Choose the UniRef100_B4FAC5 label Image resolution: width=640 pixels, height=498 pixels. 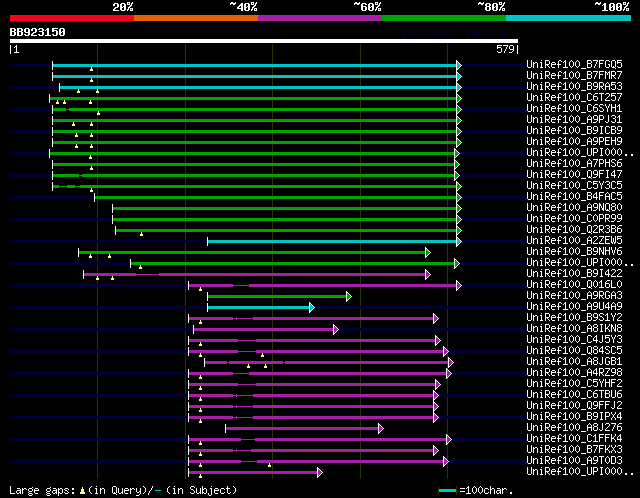pyautogui.click(x=574, y=197)
